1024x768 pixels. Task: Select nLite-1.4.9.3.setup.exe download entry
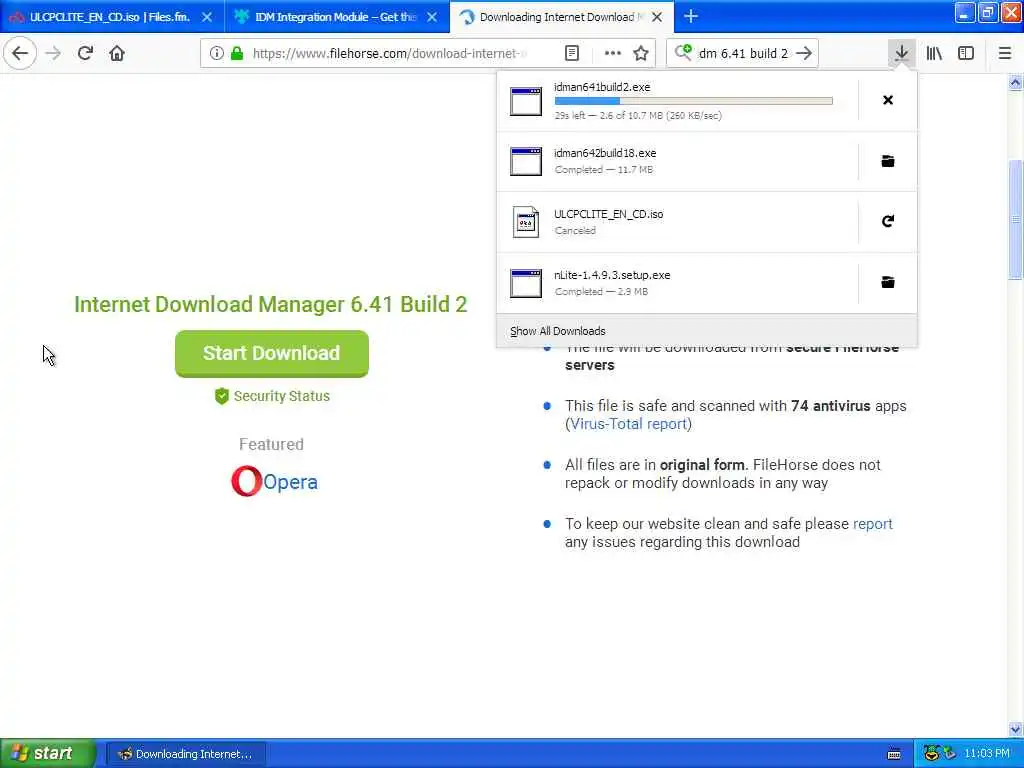677,283
